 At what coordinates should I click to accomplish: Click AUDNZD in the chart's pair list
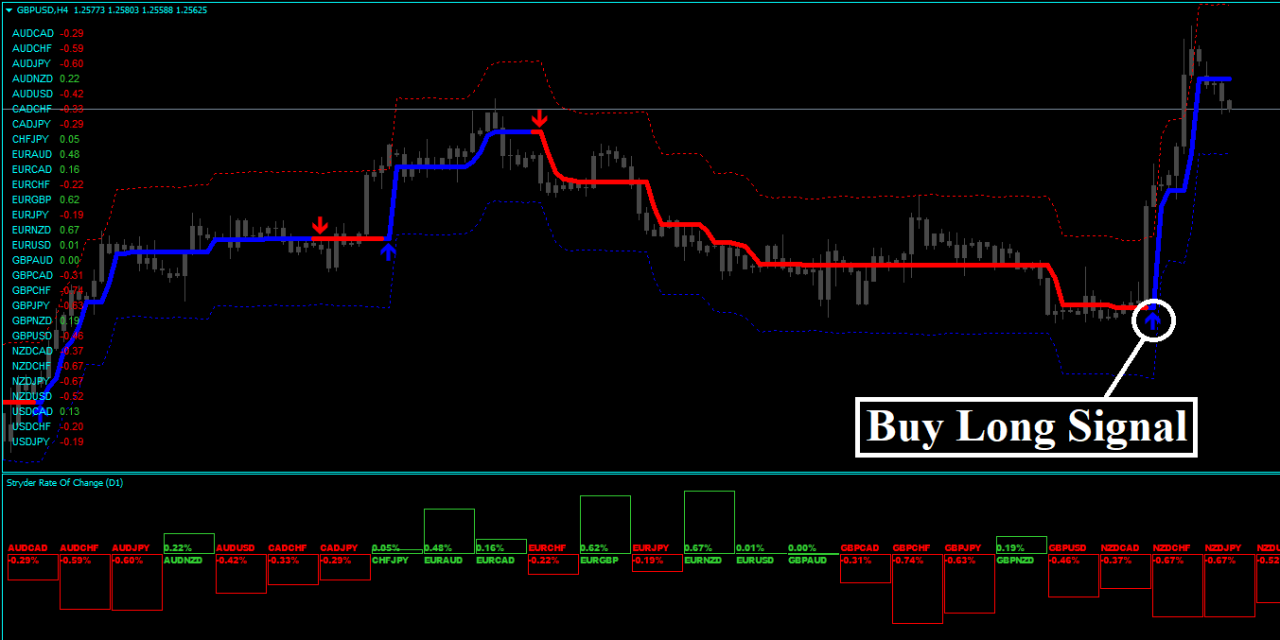click(x=33, y=78)
